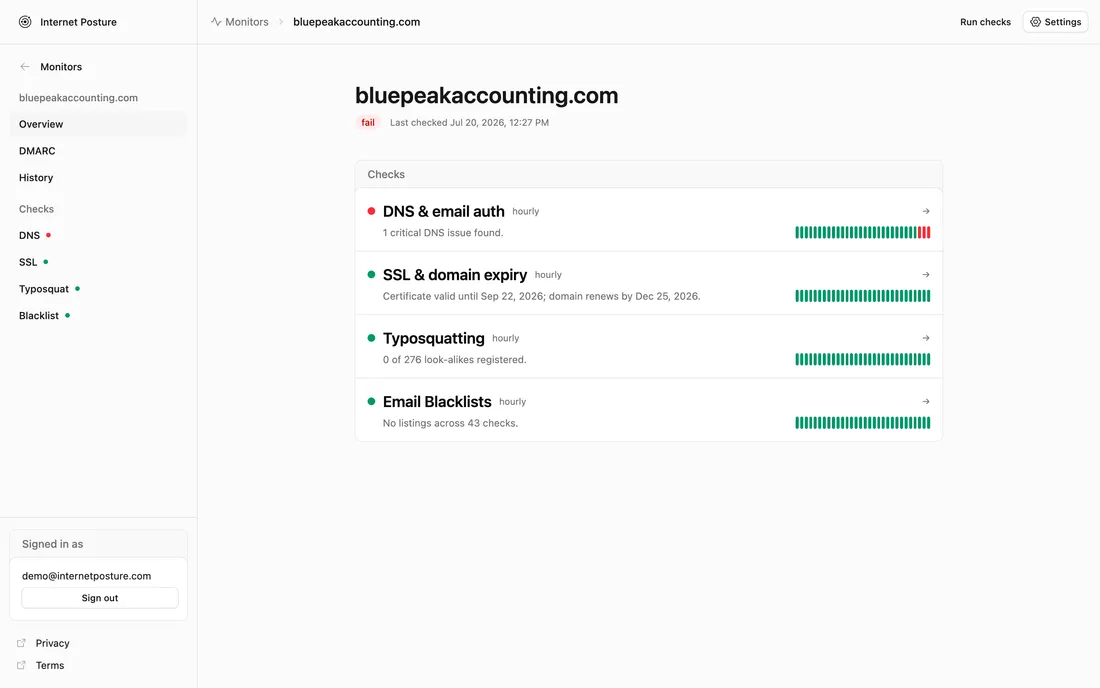Click the Sign out button
The image size is (1100, 688).
[x=100, y=598]
